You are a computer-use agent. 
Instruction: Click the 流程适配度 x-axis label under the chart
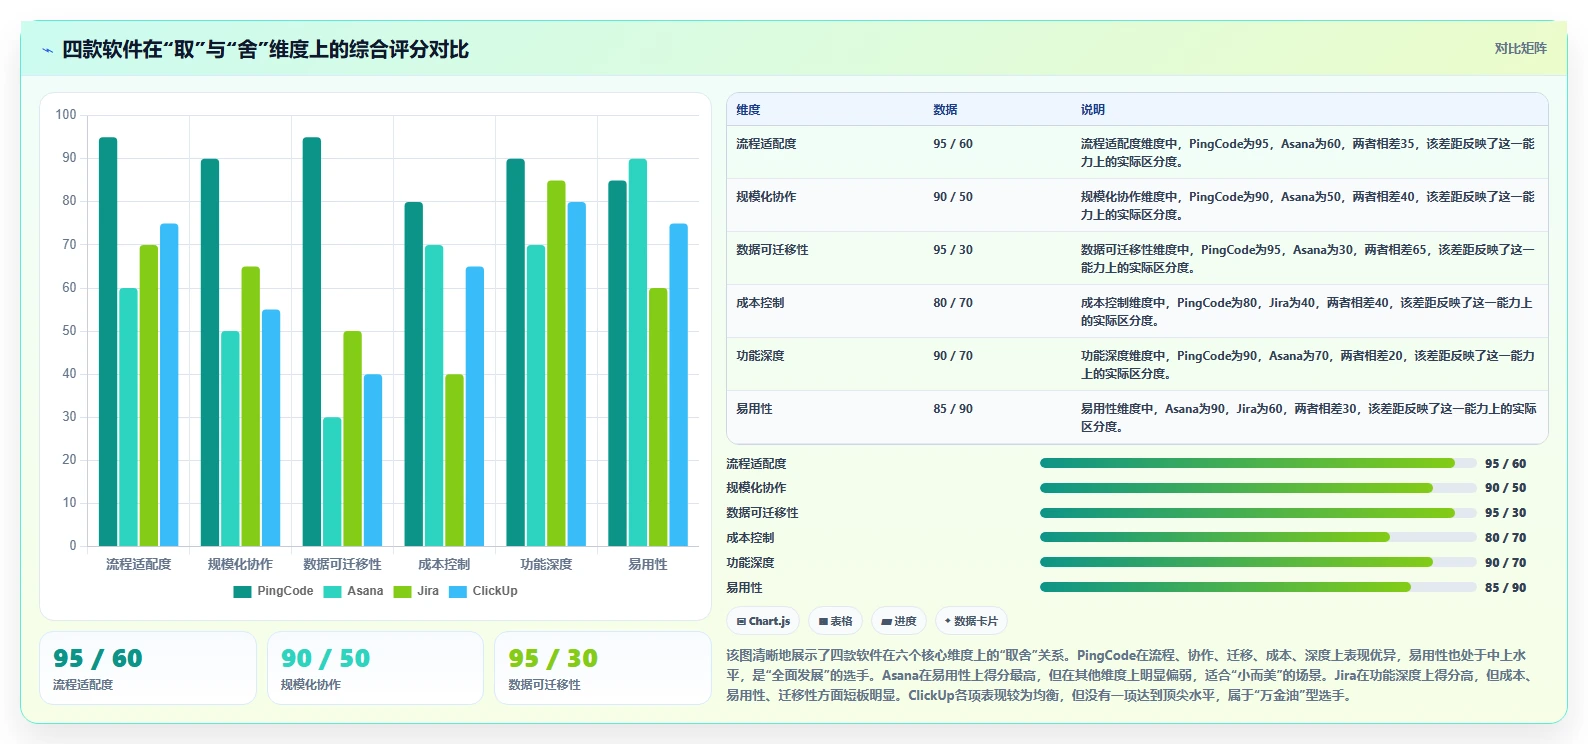pyautogui.click(x=139, y=564)
